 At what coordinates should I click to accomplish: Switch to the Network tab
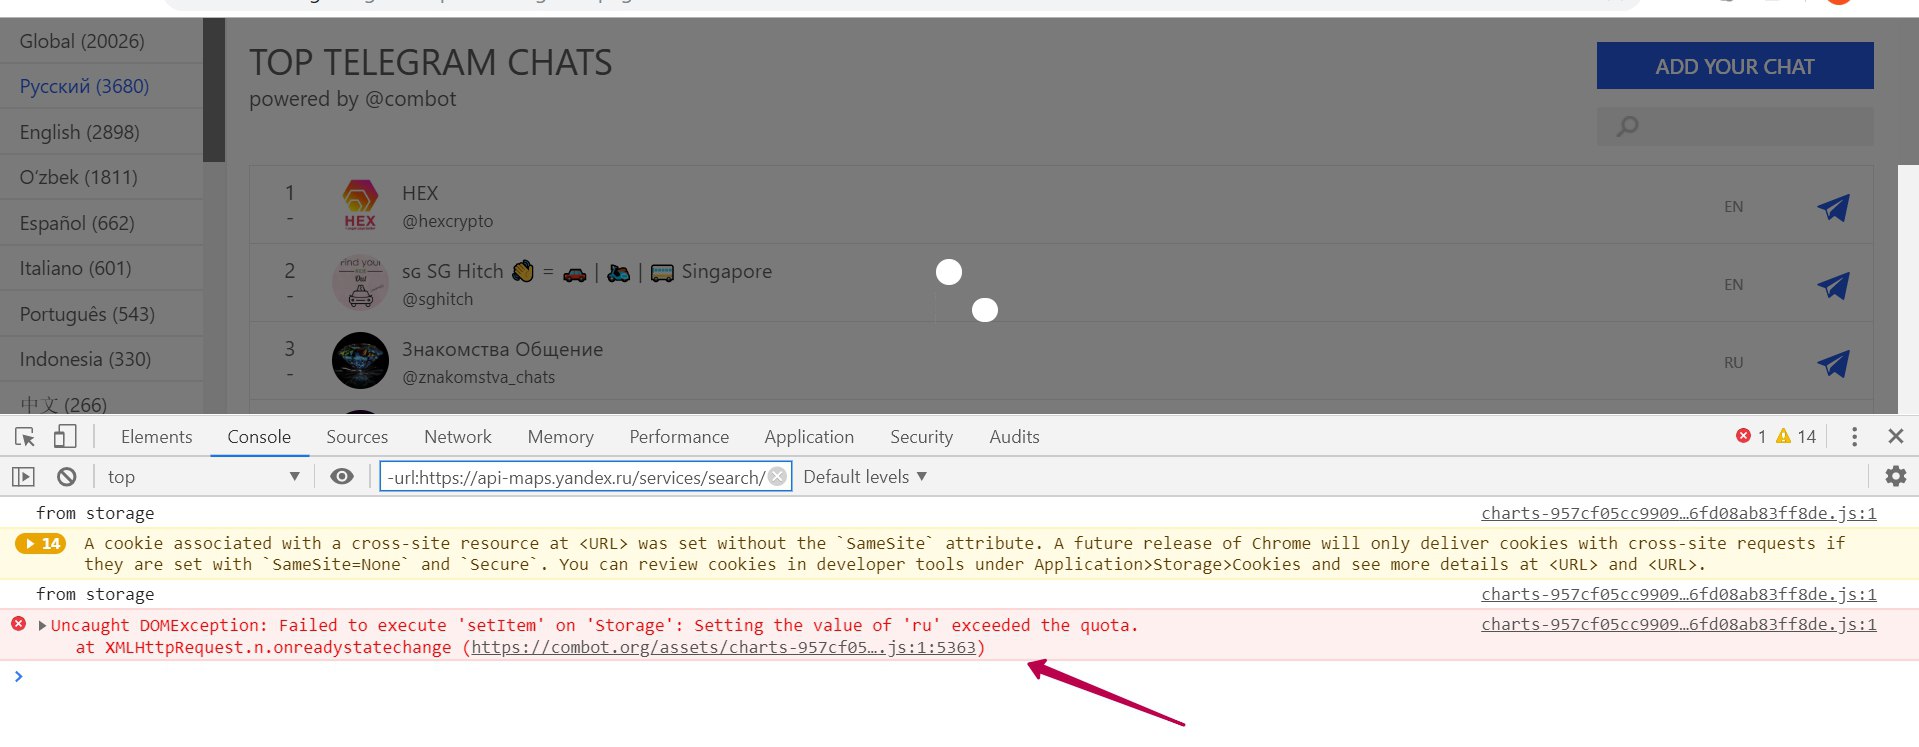(458, 437)
